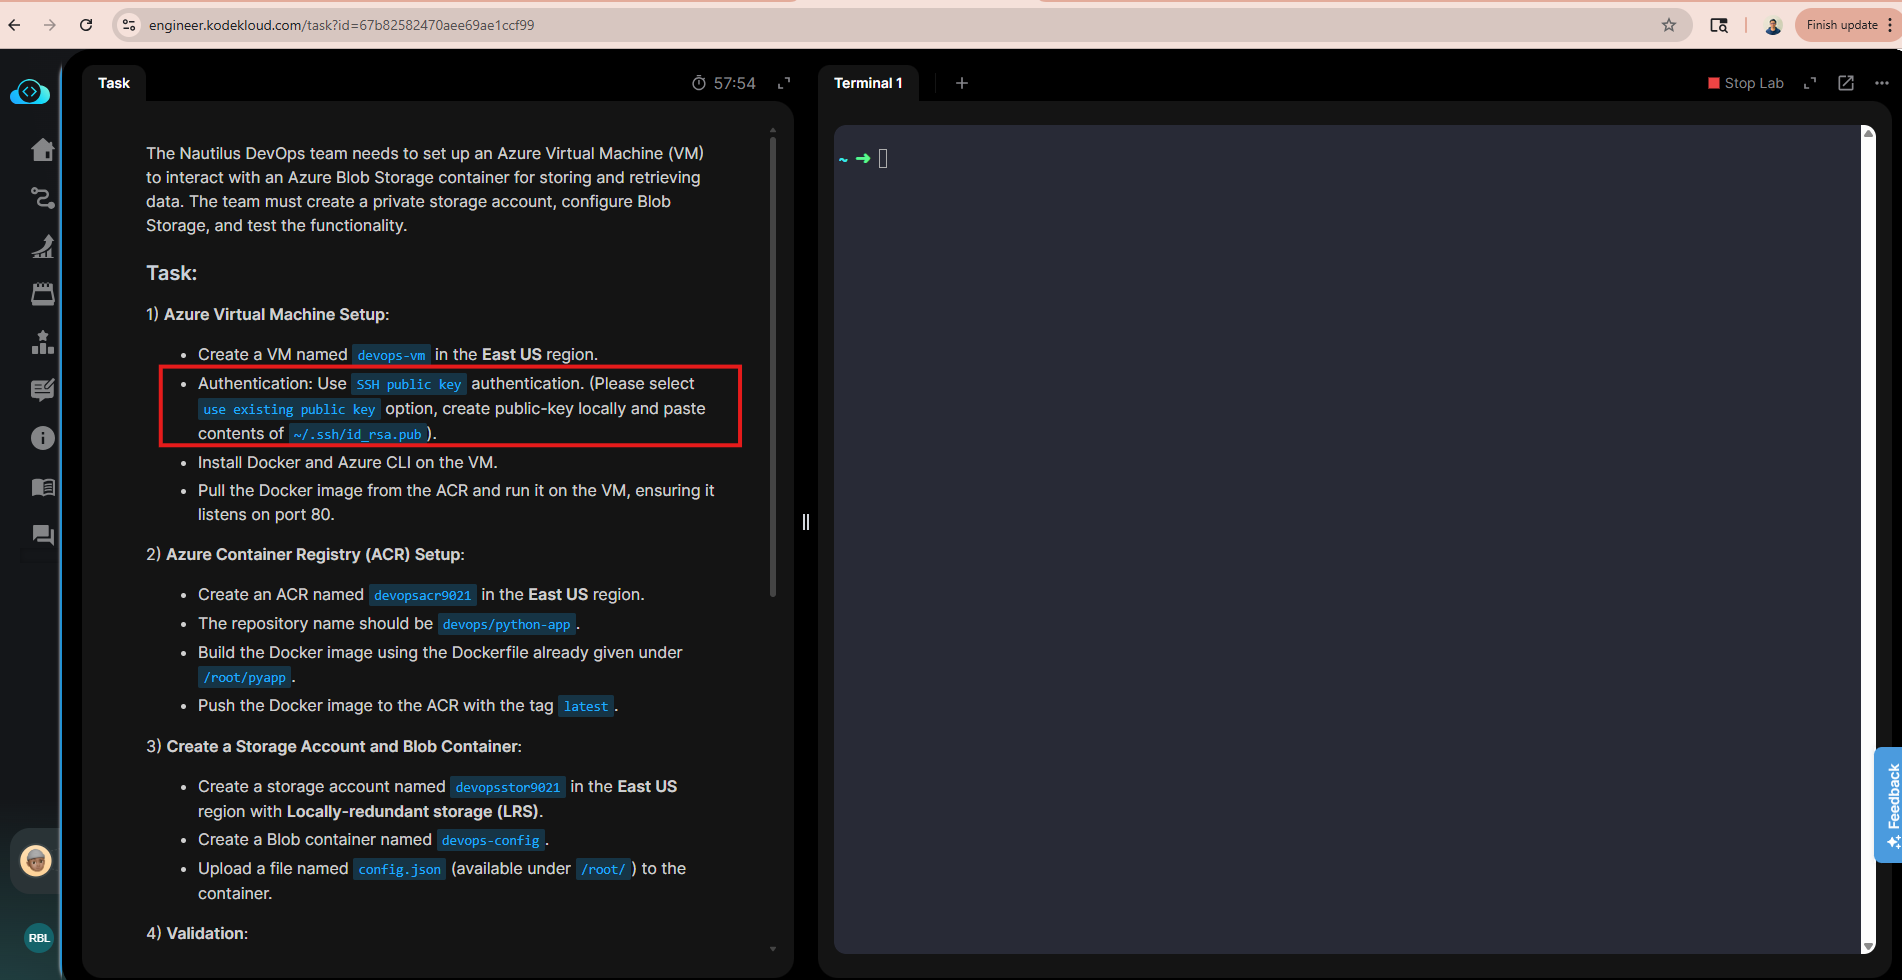Click the /root/ path snippet

click(604, 869)
